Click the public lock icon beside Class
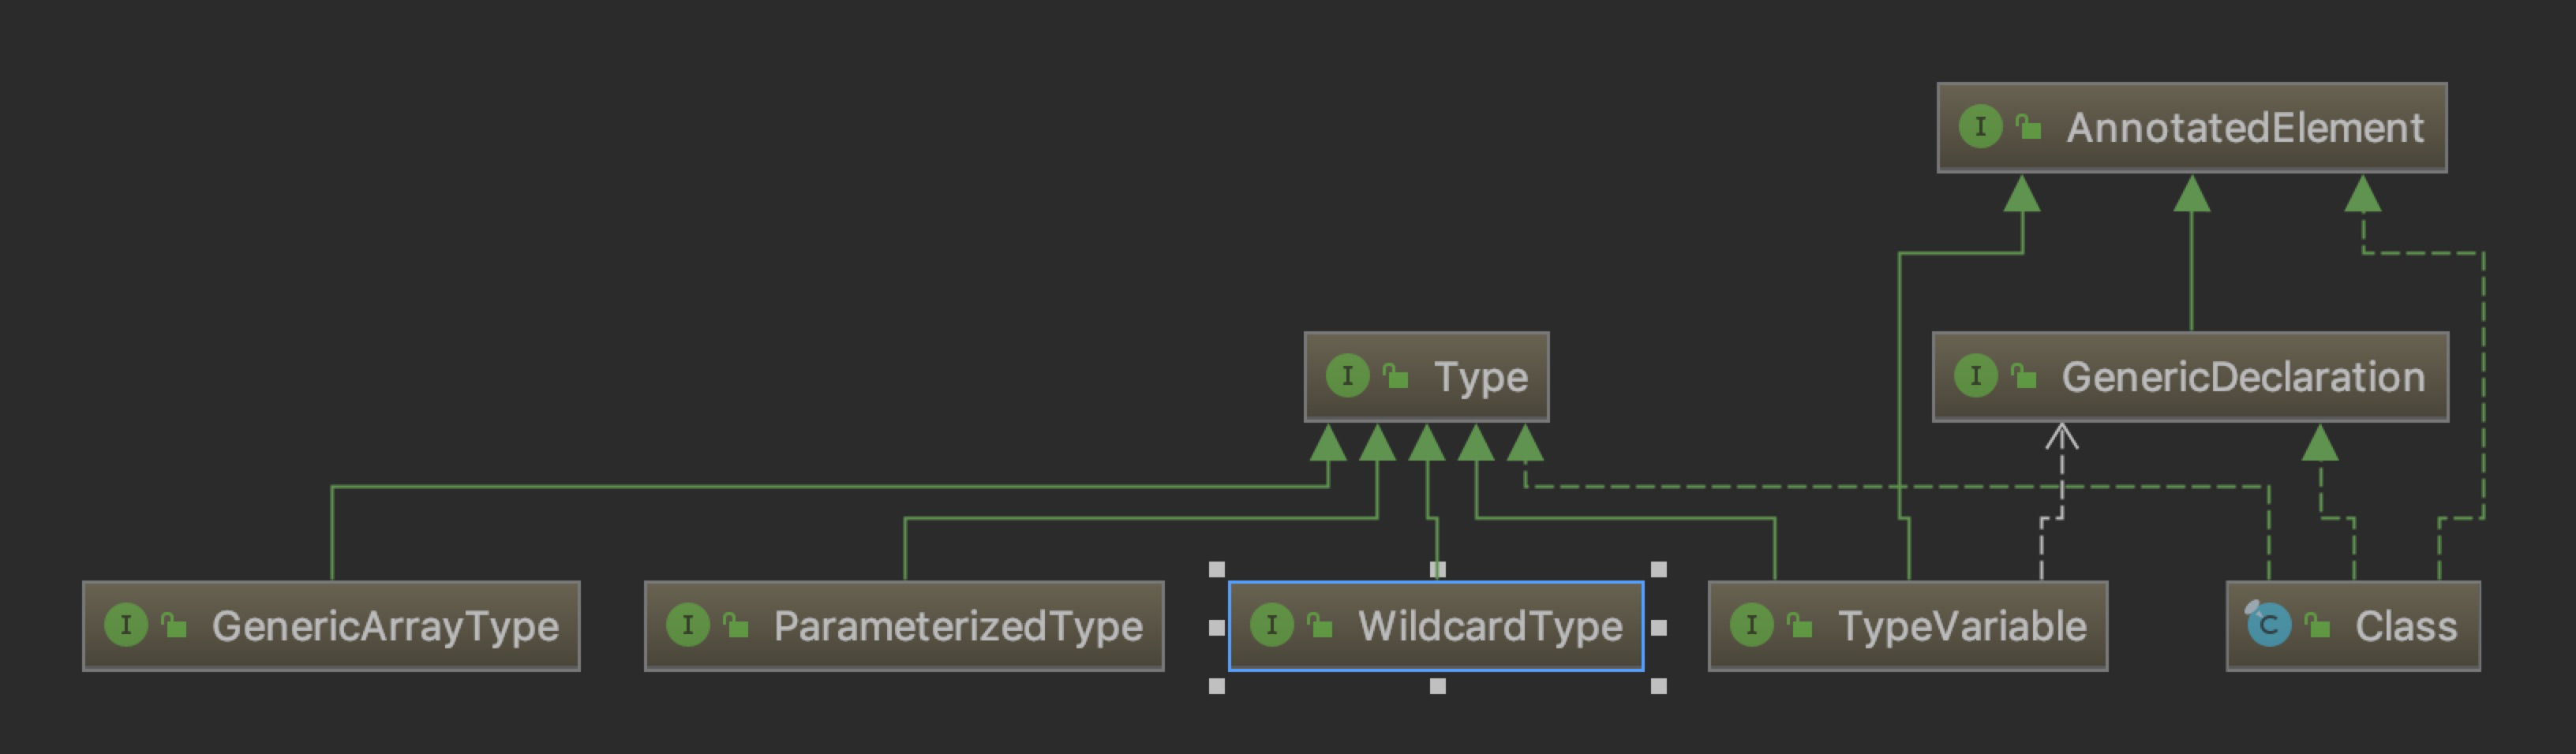This screenshot has width=2576, height=754. (2317, 626)
